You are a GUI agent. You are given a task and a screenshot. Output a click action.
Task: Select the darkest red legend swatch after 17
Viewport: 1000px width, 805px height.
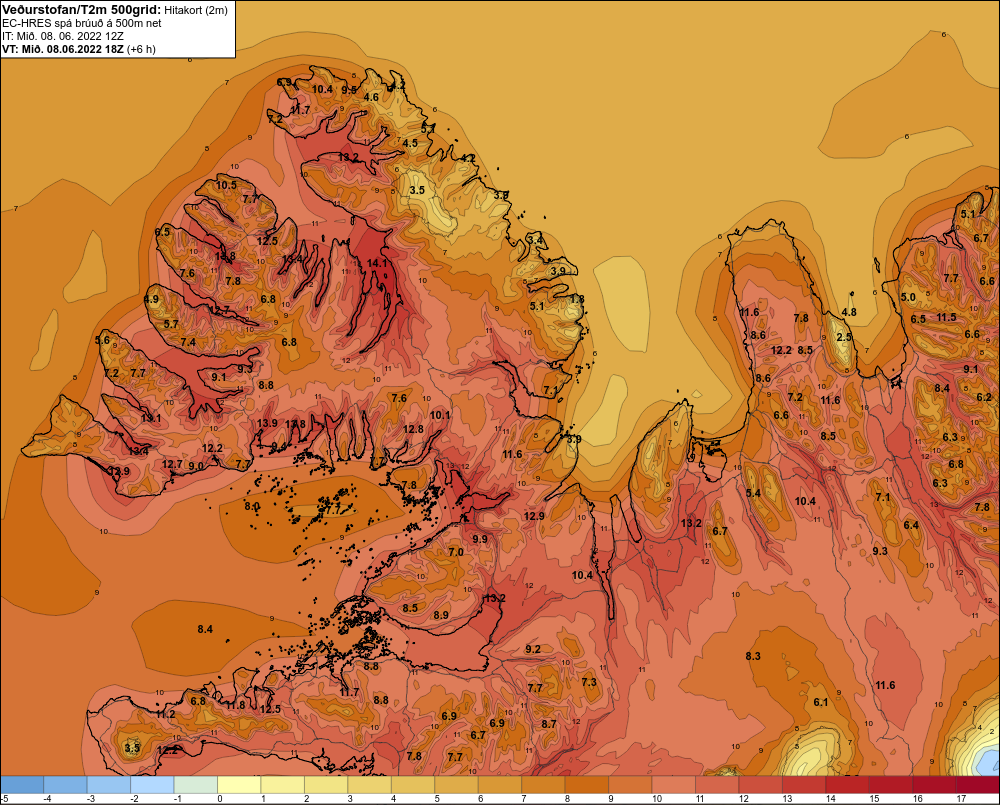click(x=978, y=784)
